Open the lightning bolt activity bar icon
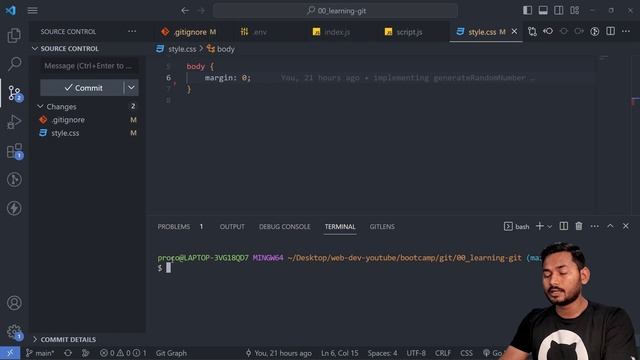The image size is (640, 360). click(14, 208)
